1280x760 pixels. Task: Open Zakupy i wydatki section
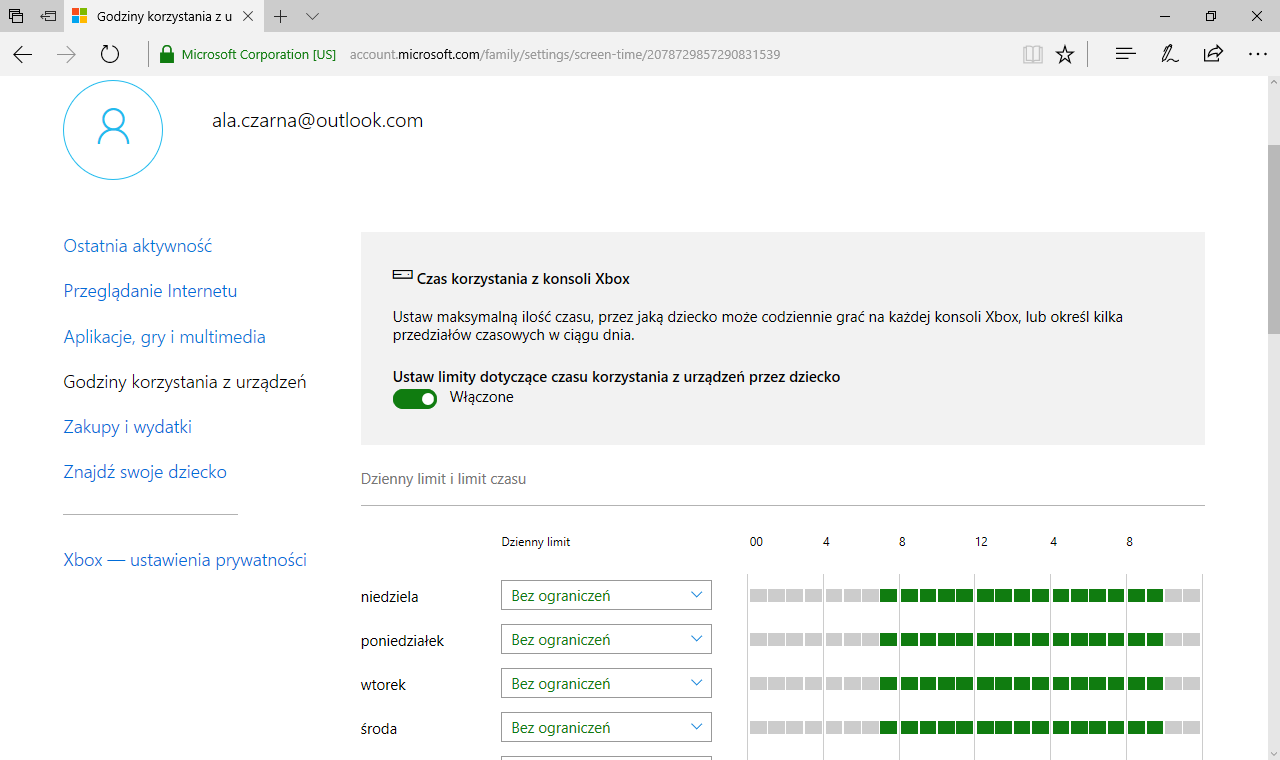[x=127, y=427]
